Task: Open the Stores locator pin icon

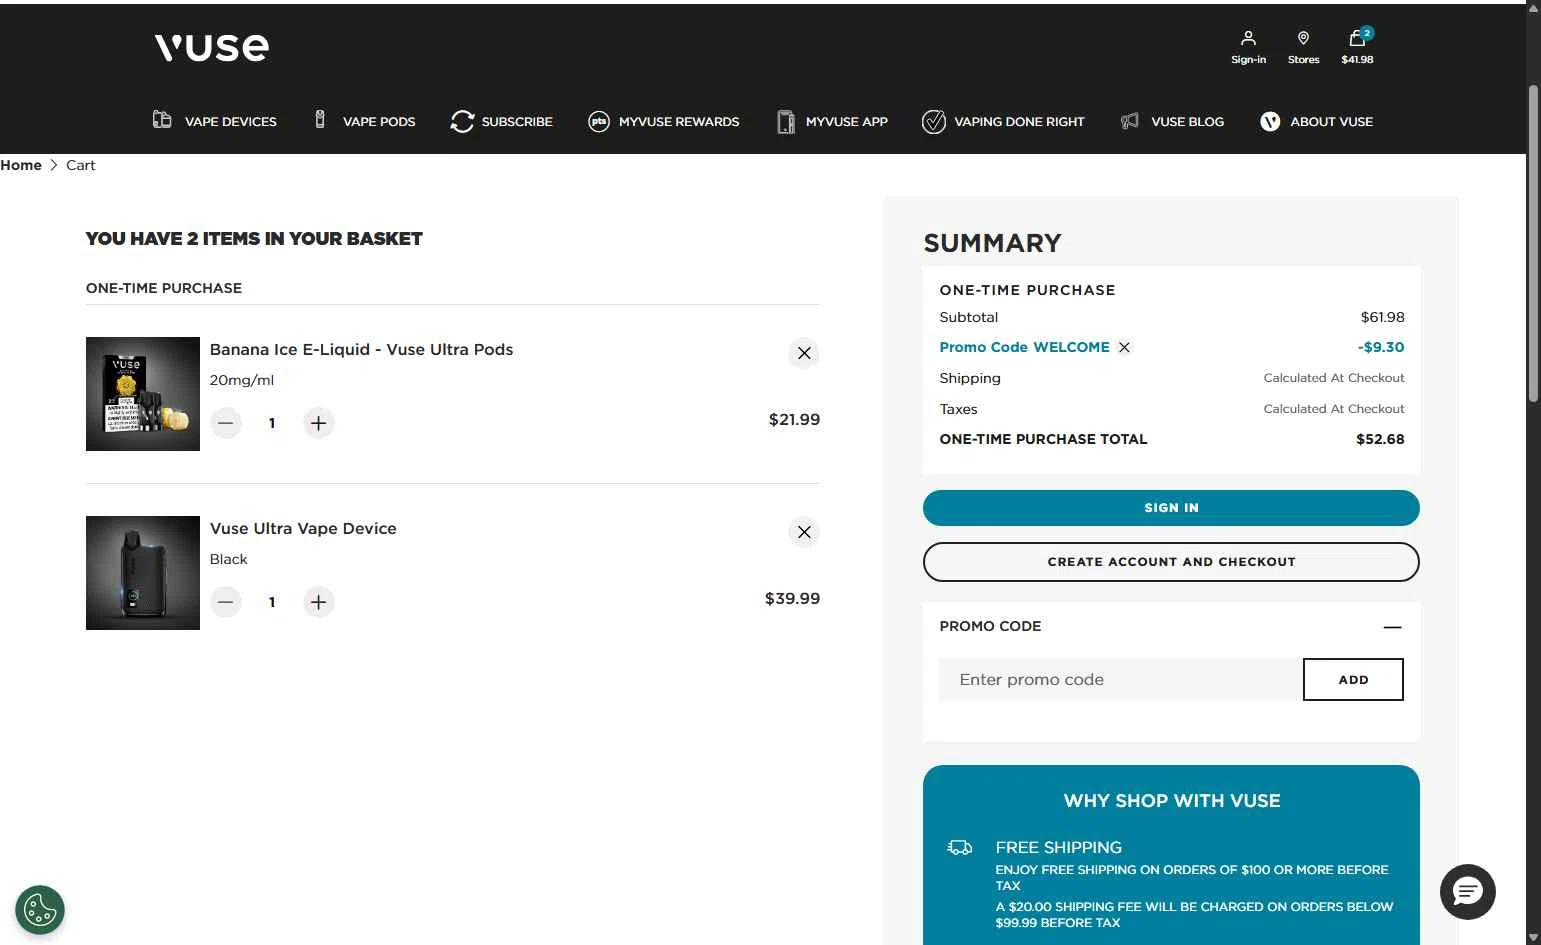Action: (x=1303, y=38)
